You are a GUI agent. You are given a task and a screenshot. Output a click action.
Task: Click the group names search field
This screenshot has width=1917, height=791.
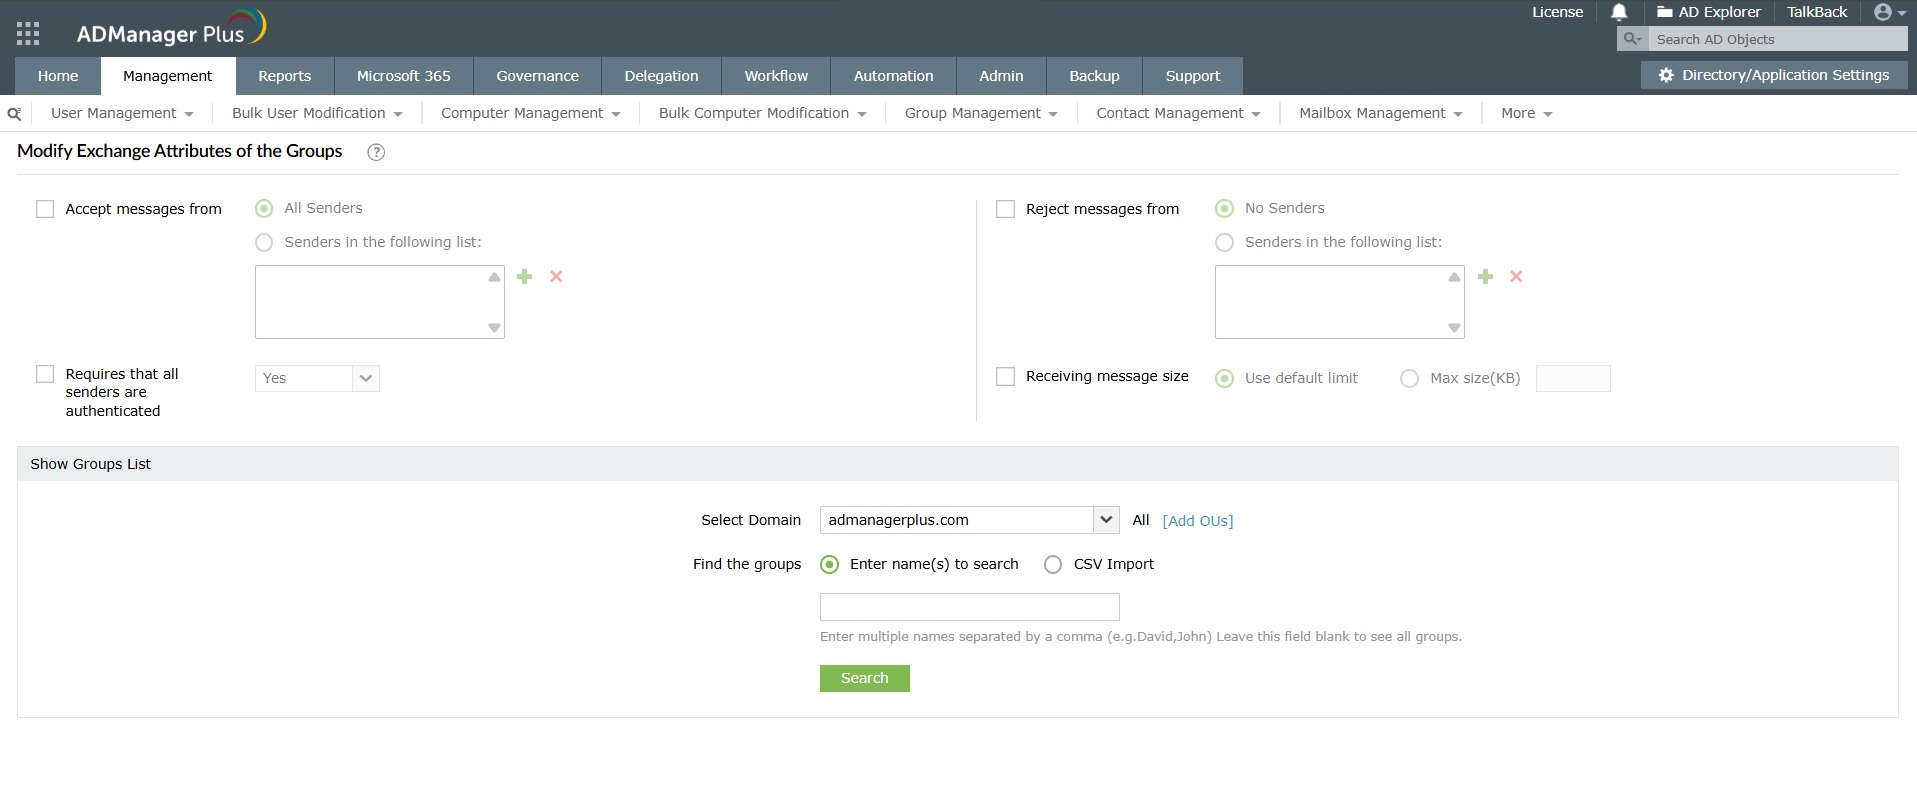[969, 607]
